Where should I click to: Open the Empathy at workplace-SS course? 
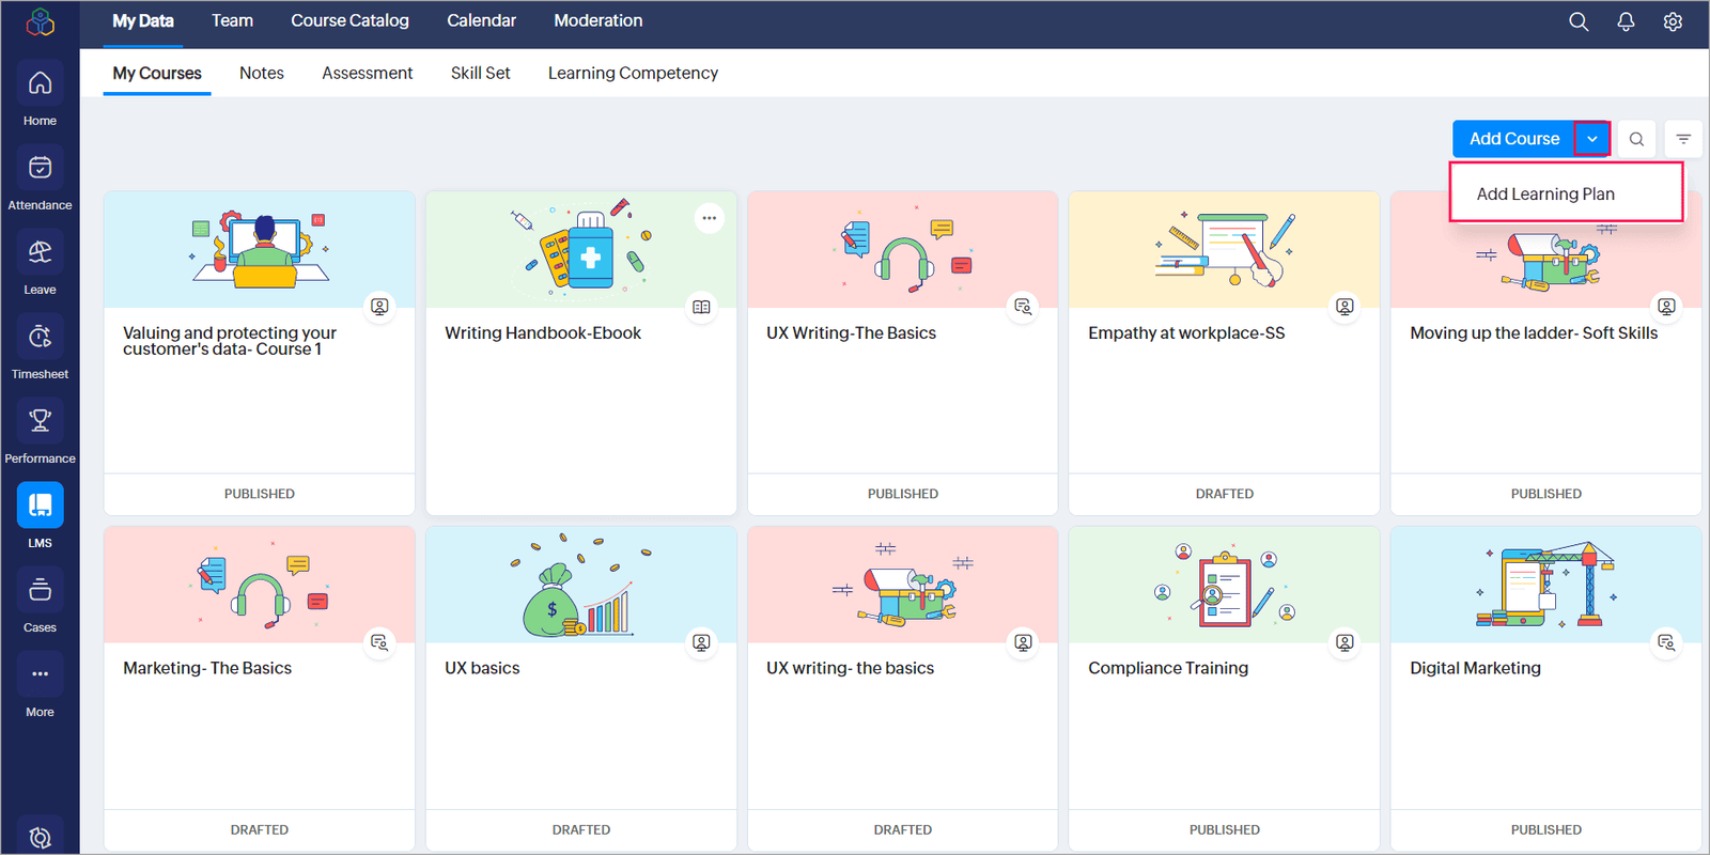1186,333
